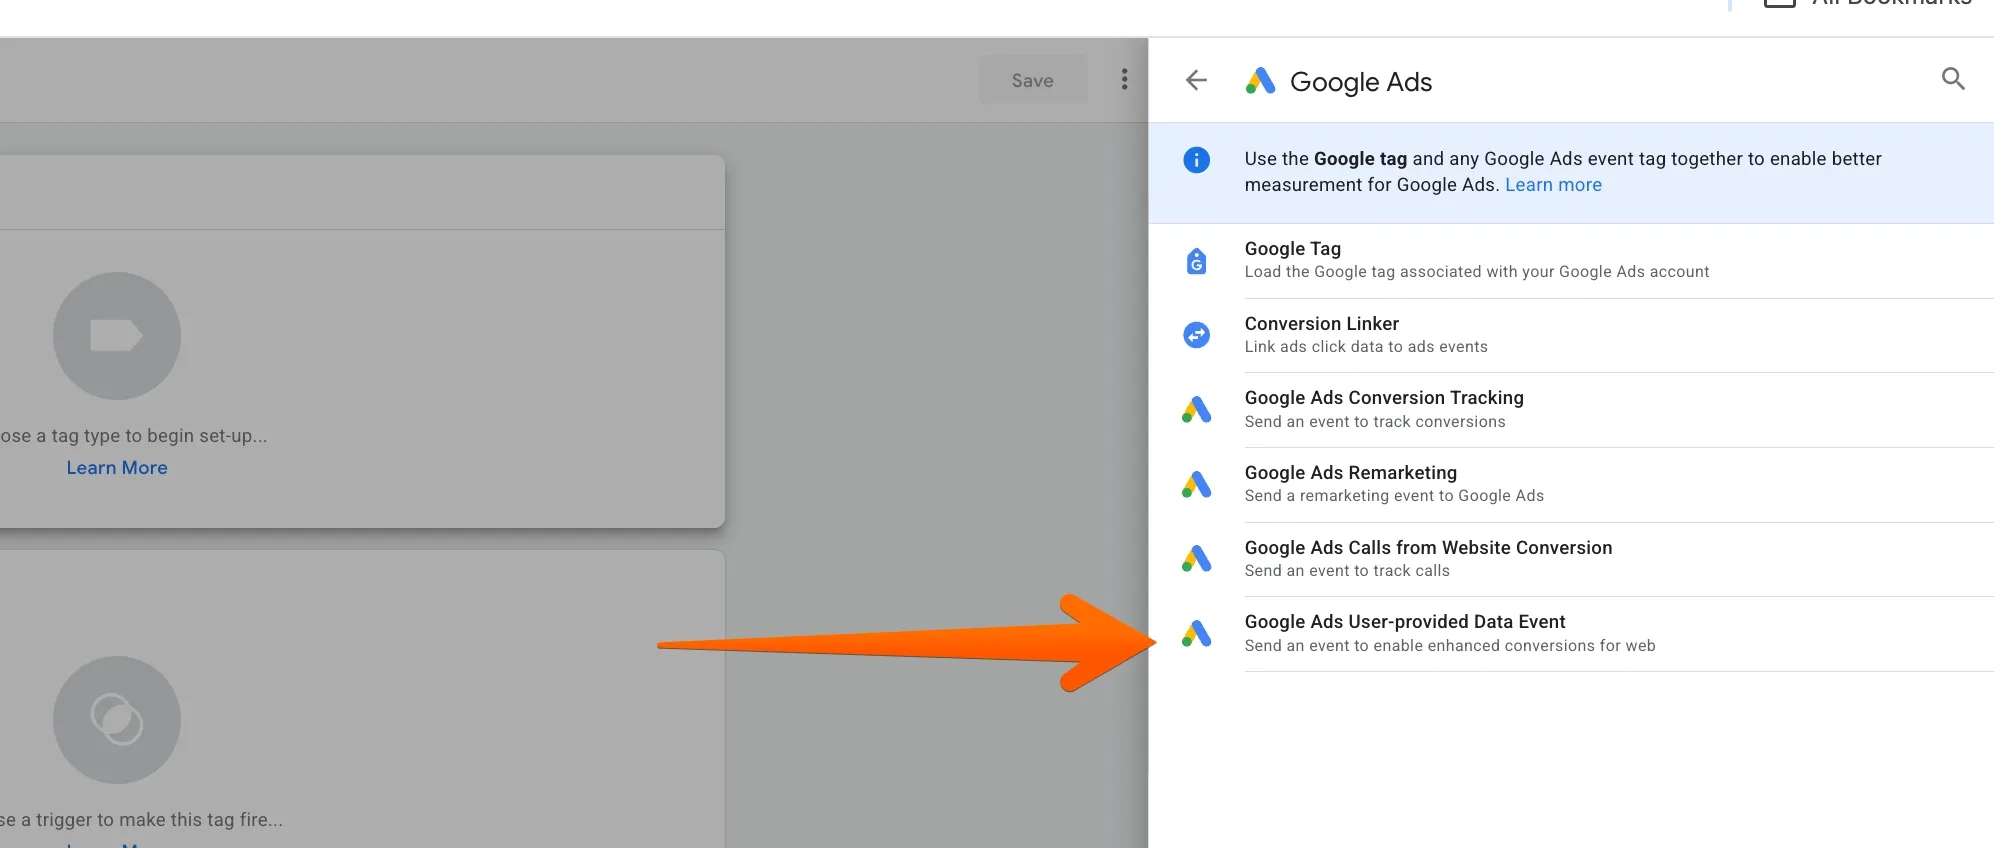Click the Google Ads Remarketing icon
Image resolution: width=1994 pixels, height=848 pixels.
point(1196,484)
